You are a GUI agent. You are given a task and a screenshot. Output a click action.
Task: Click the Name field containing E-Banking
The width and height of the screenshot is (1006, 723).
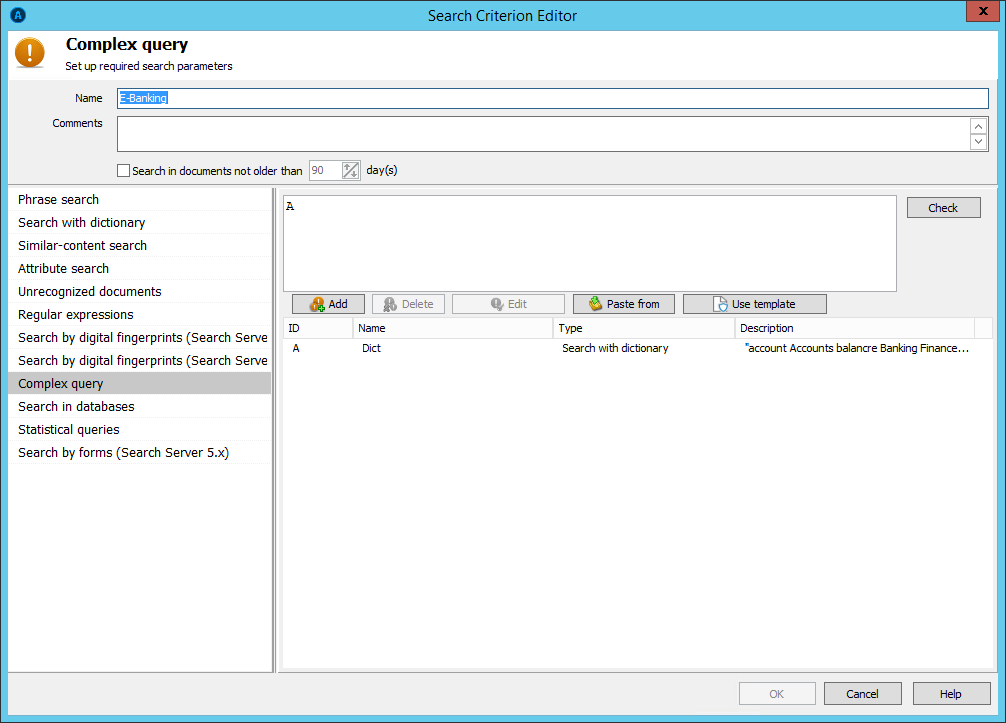click(x=552, y=98)
